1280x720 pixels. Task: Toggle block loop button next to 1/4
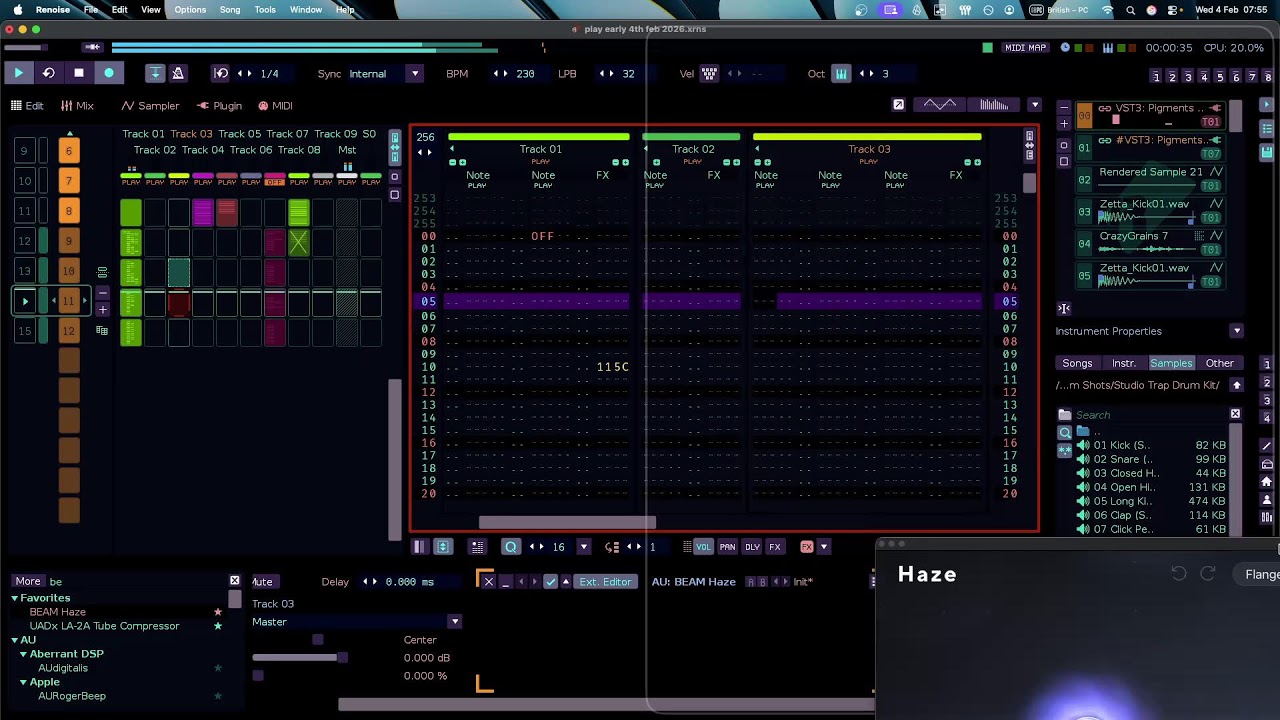221,73
